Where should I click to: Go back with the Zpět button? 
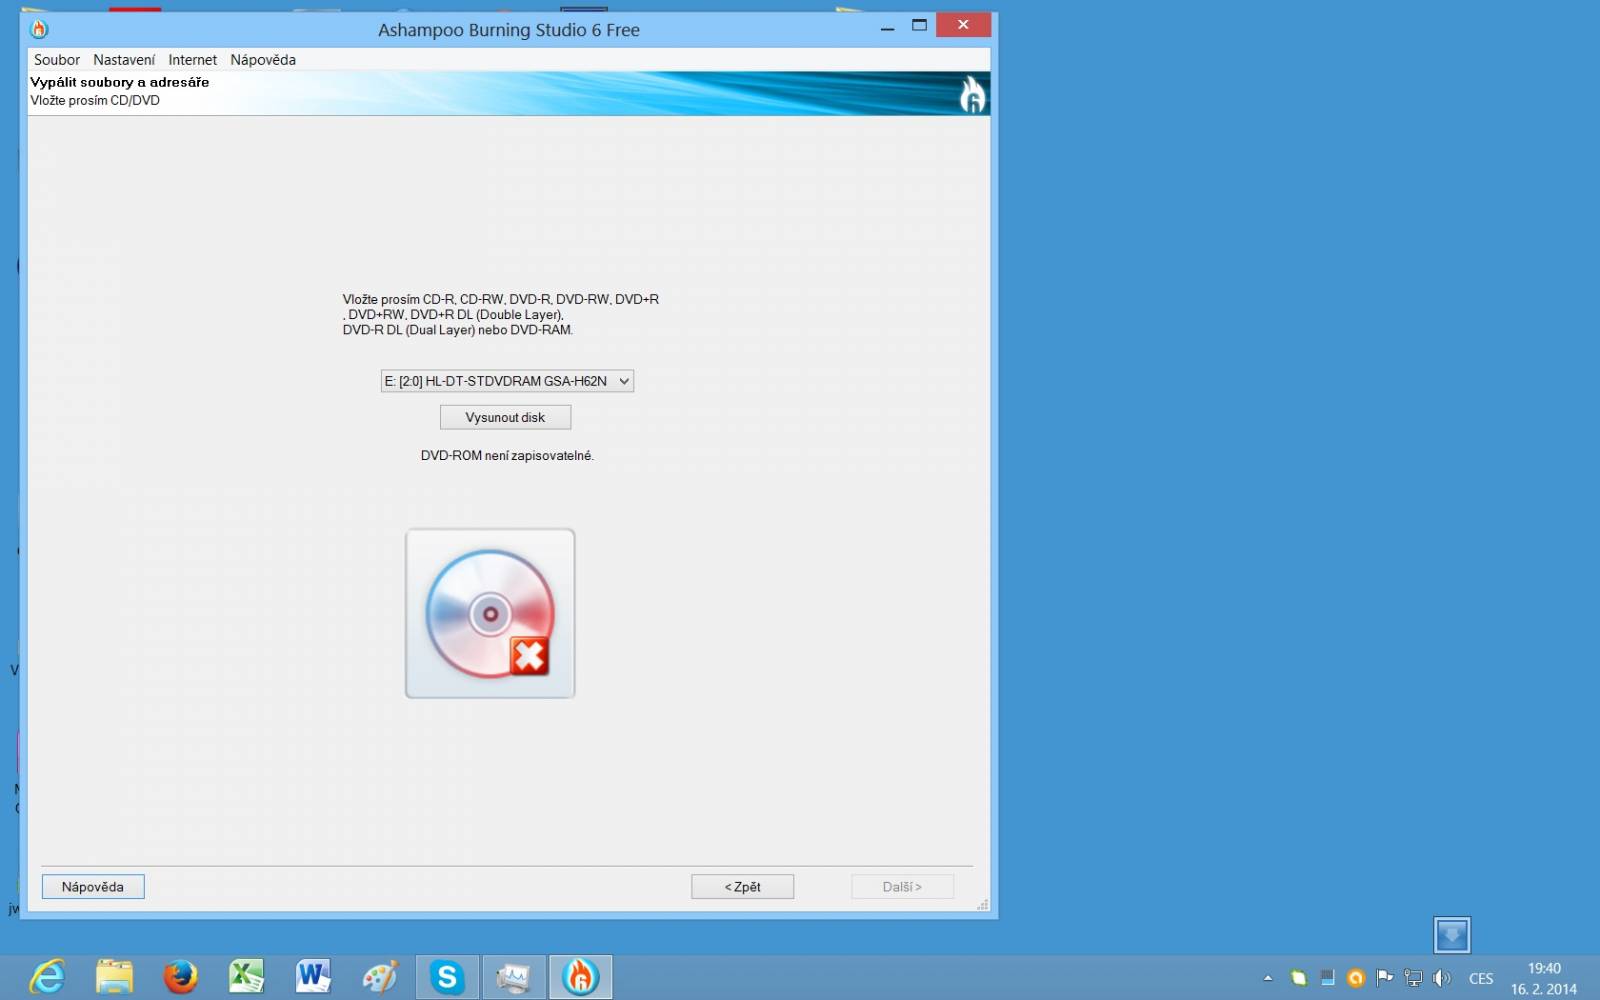pyautogui.click(x=742, y=887)
